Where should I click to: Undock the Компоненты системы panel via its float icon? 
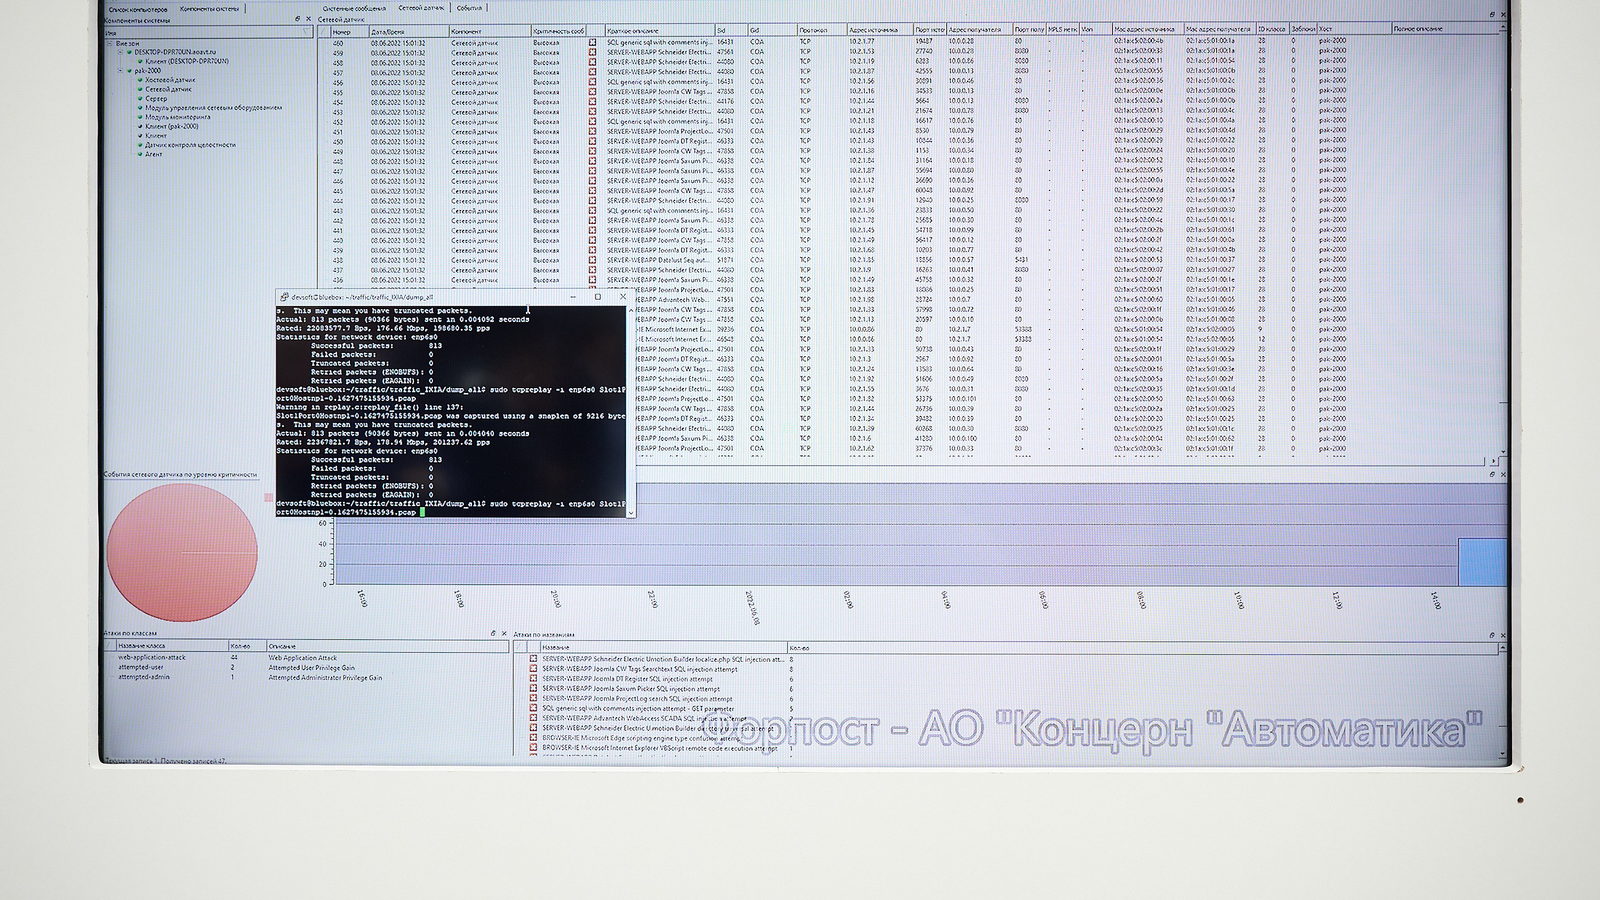click(x=297, y=19)
